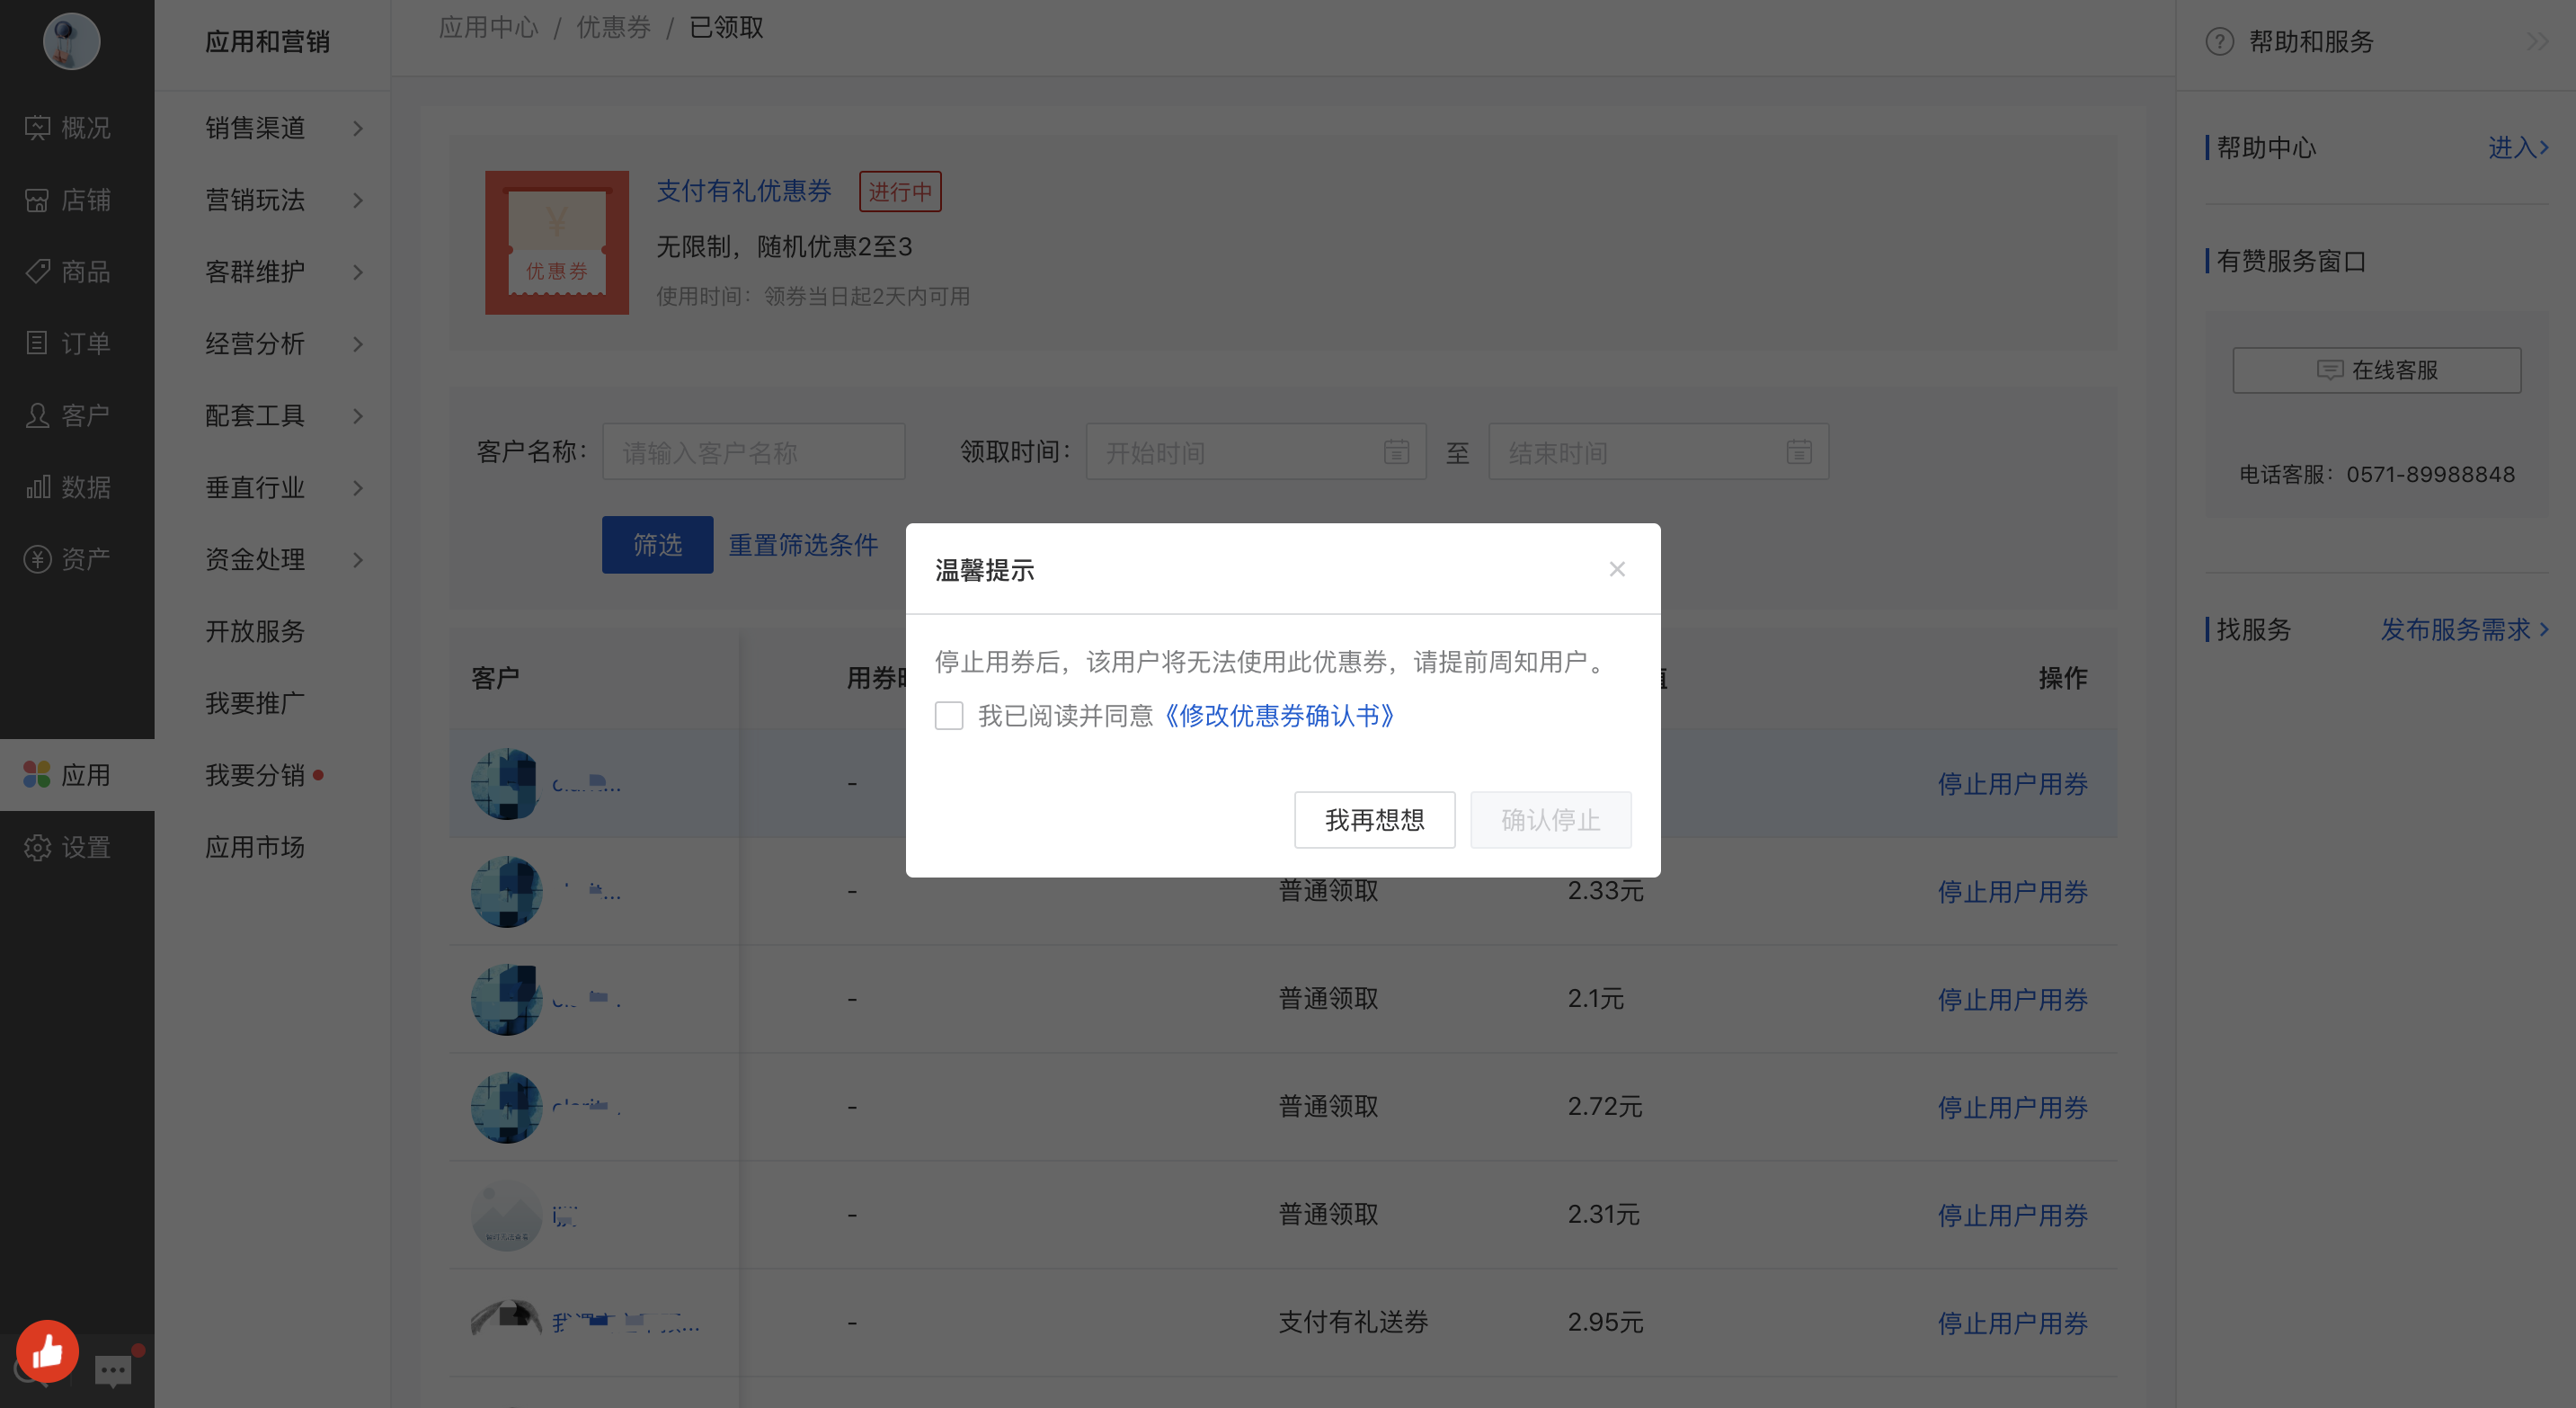Click 发布服务需求 link
Viewport: 2576px width, 1408px height.
(2464, 629)
